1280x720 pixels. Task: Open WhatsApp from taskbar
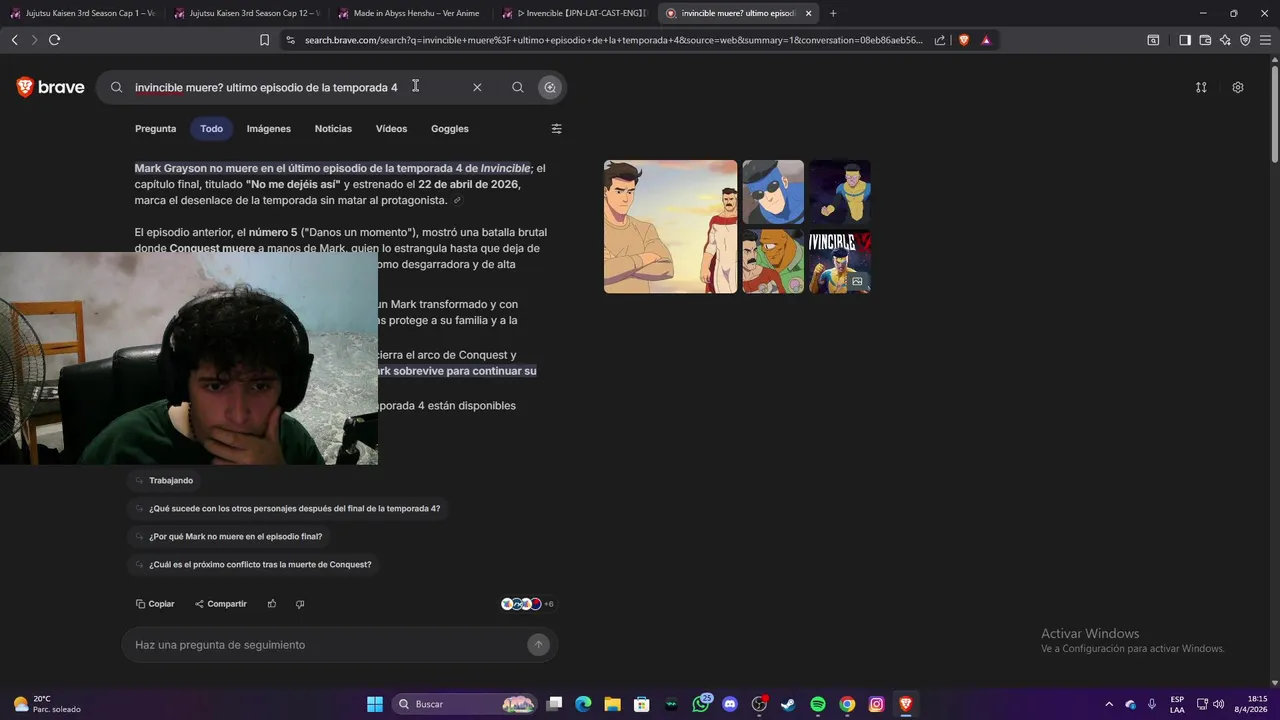(701, 704)
